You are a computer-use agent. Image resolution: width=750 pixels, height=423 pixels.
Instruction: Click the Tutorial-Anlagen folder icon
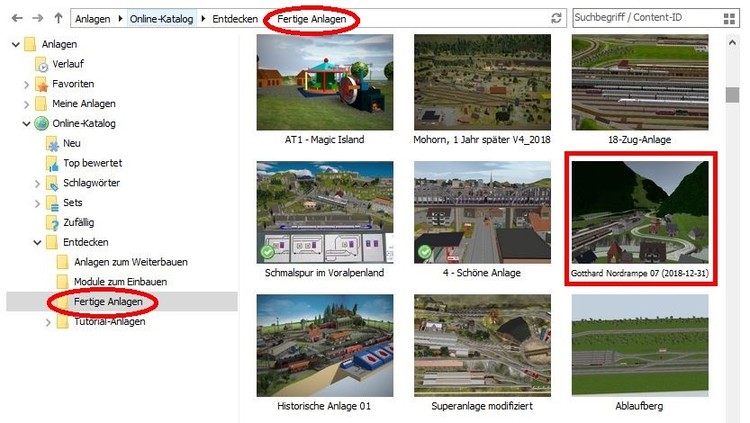(x=62, y=322)
